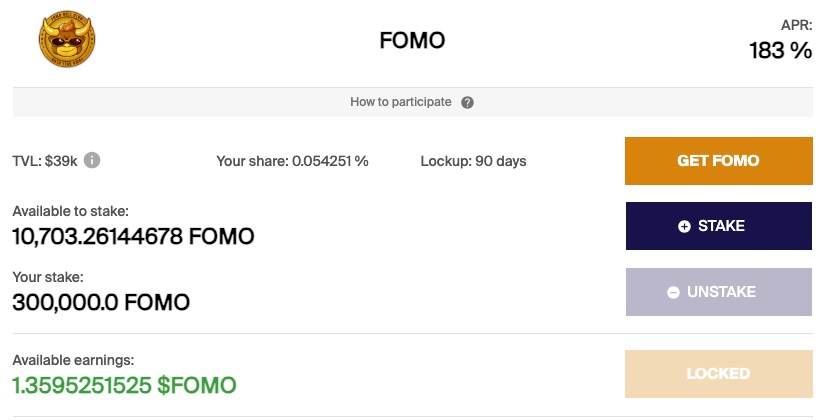The image size is (824, 420).
Task: Click the TVL $39k text
Action: coord(45,161)
